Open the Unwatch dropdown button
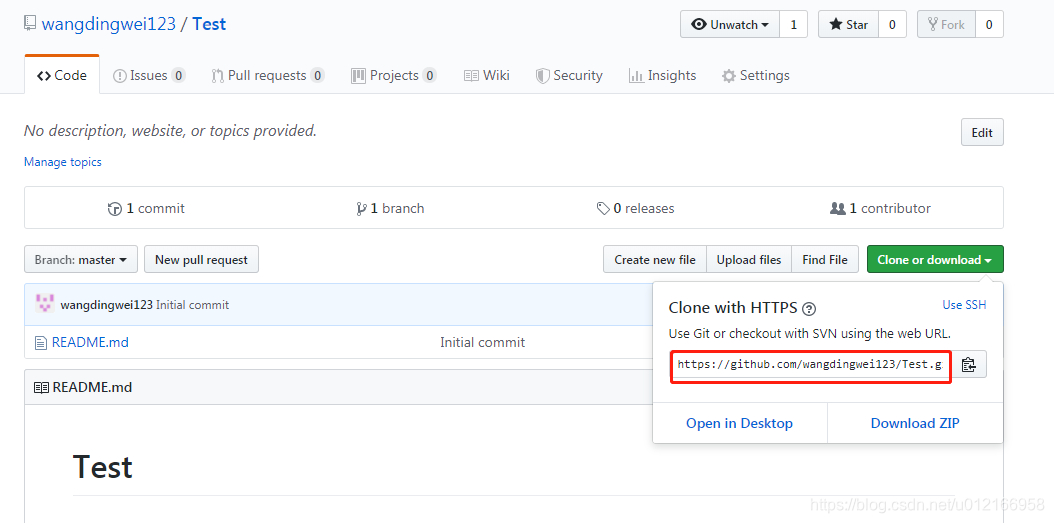The image size is (1054, 523). 730,24
